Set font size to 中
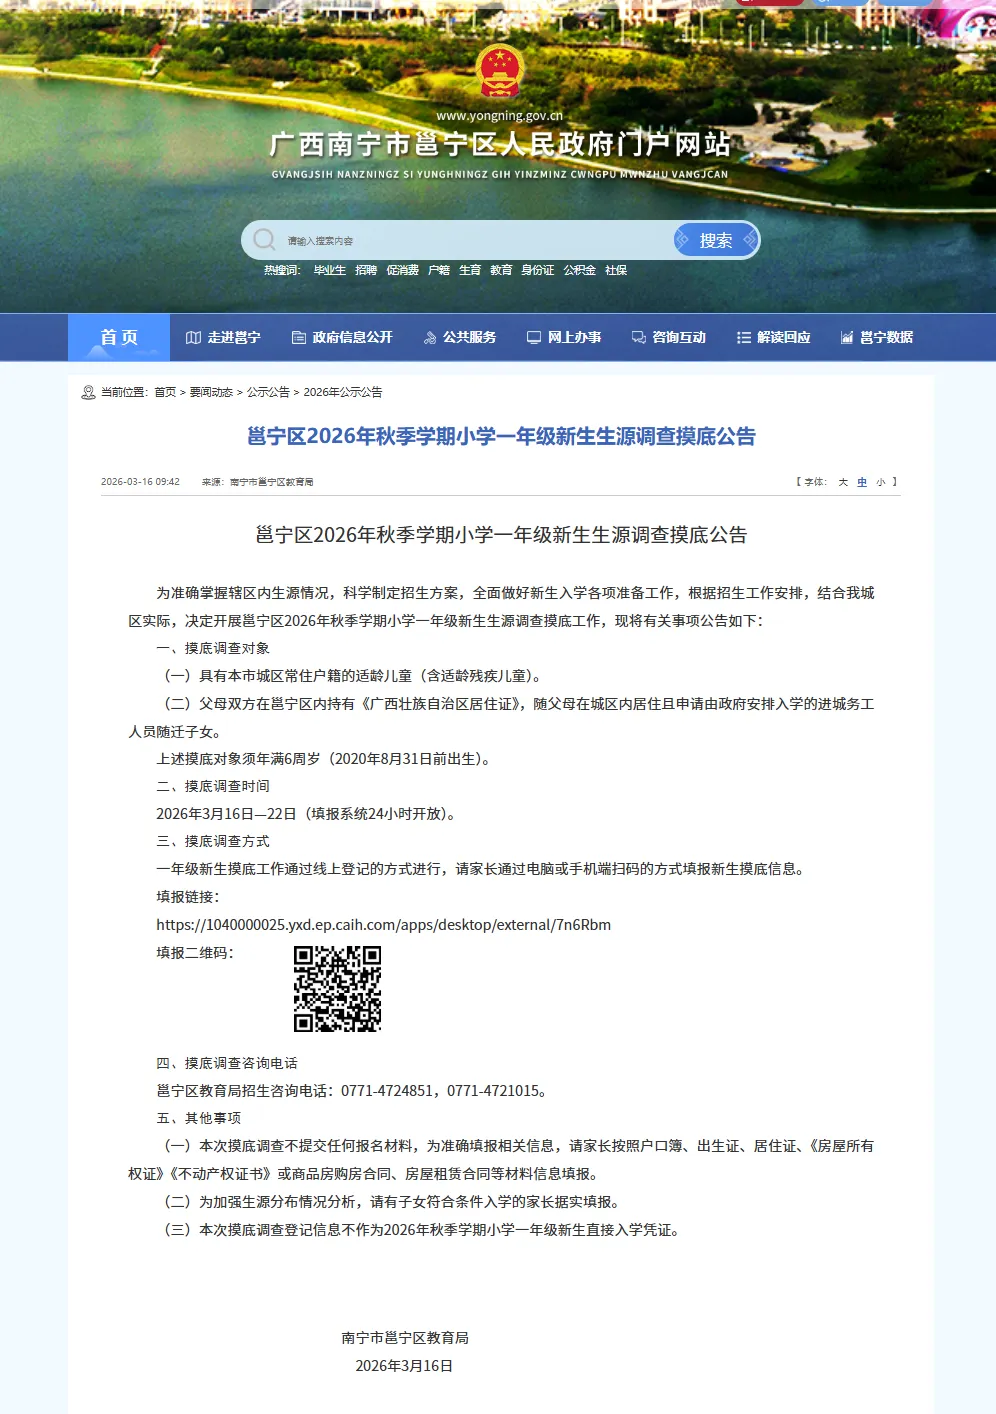Viewport: 996px width, 1414px height. [x=862, y=482]
